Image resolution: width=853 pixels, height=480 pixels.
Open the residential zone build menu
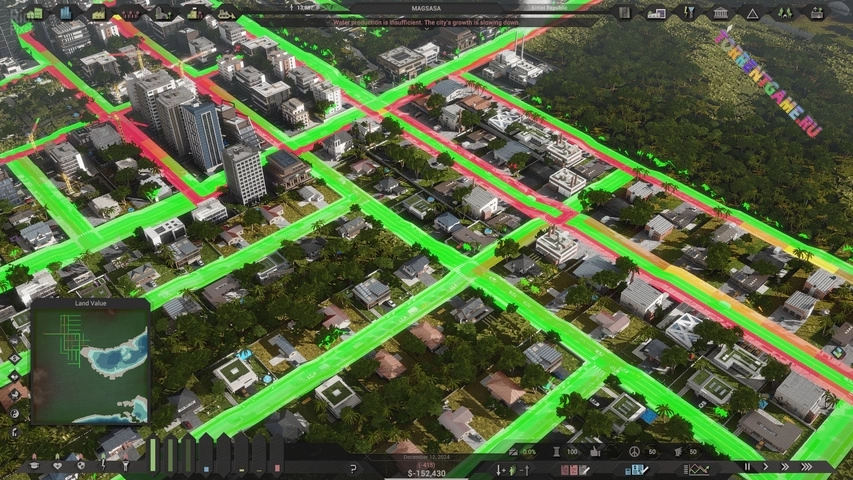coord(35,13)
